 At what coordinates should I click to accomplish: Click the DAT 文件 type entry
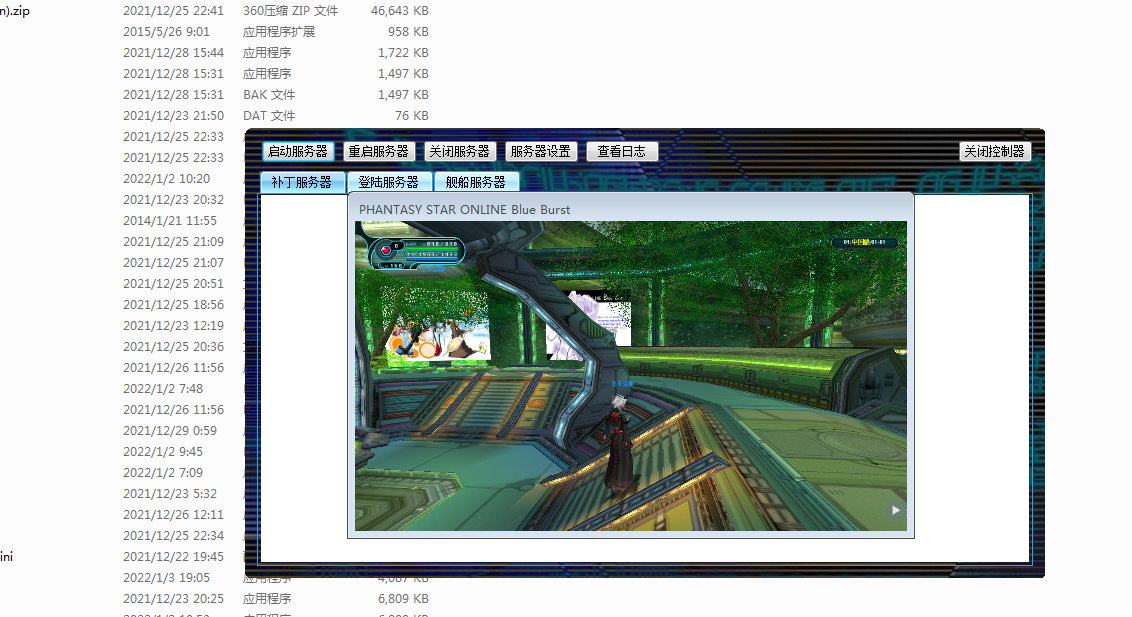pyautogui.click(x=269, y=115)
